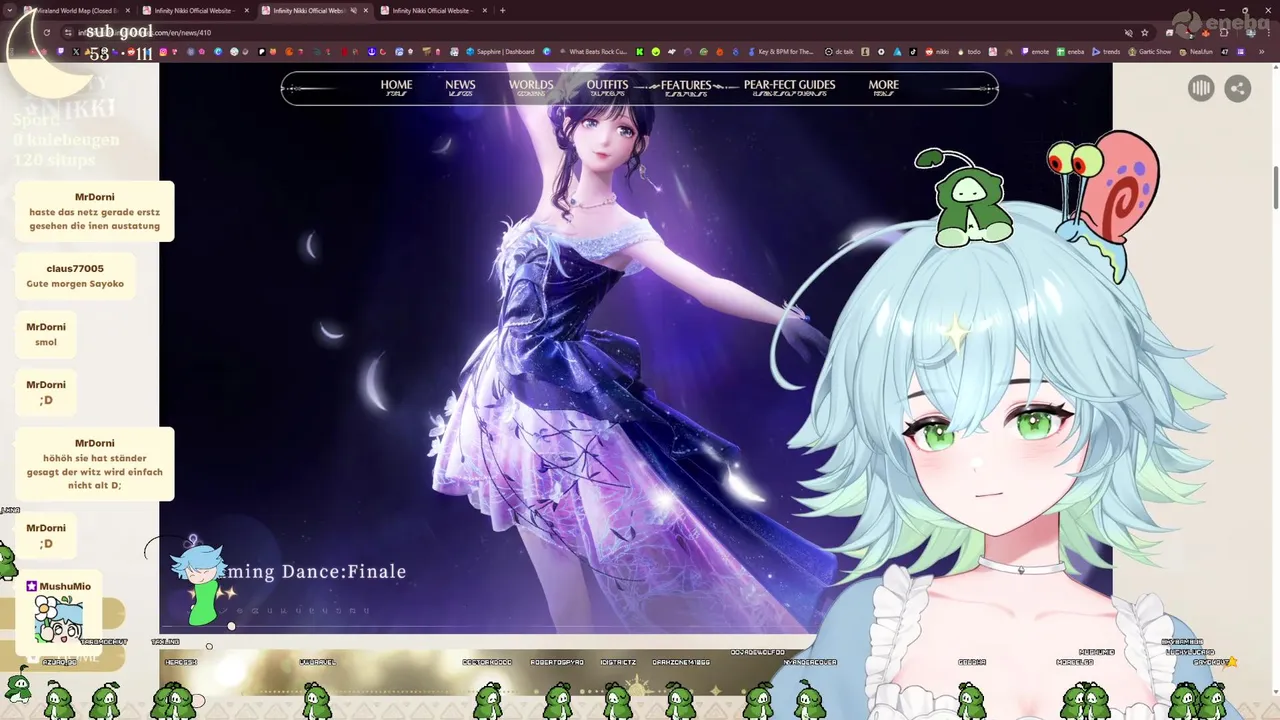Go to OUTFITS in the site navigation

coord(607,88)
